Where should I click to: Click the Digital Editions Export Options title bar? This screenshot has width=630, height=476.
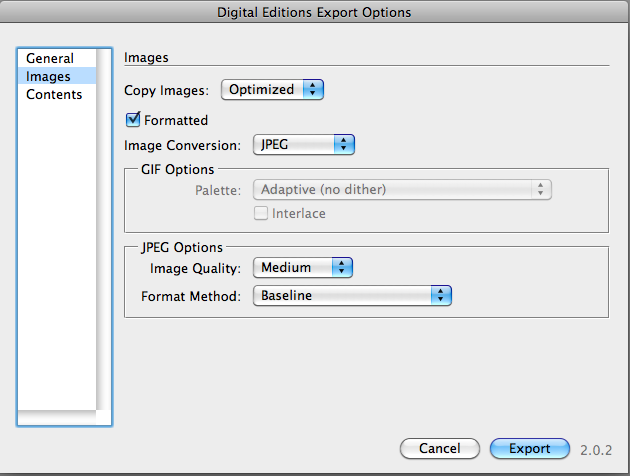coord(314,13)
